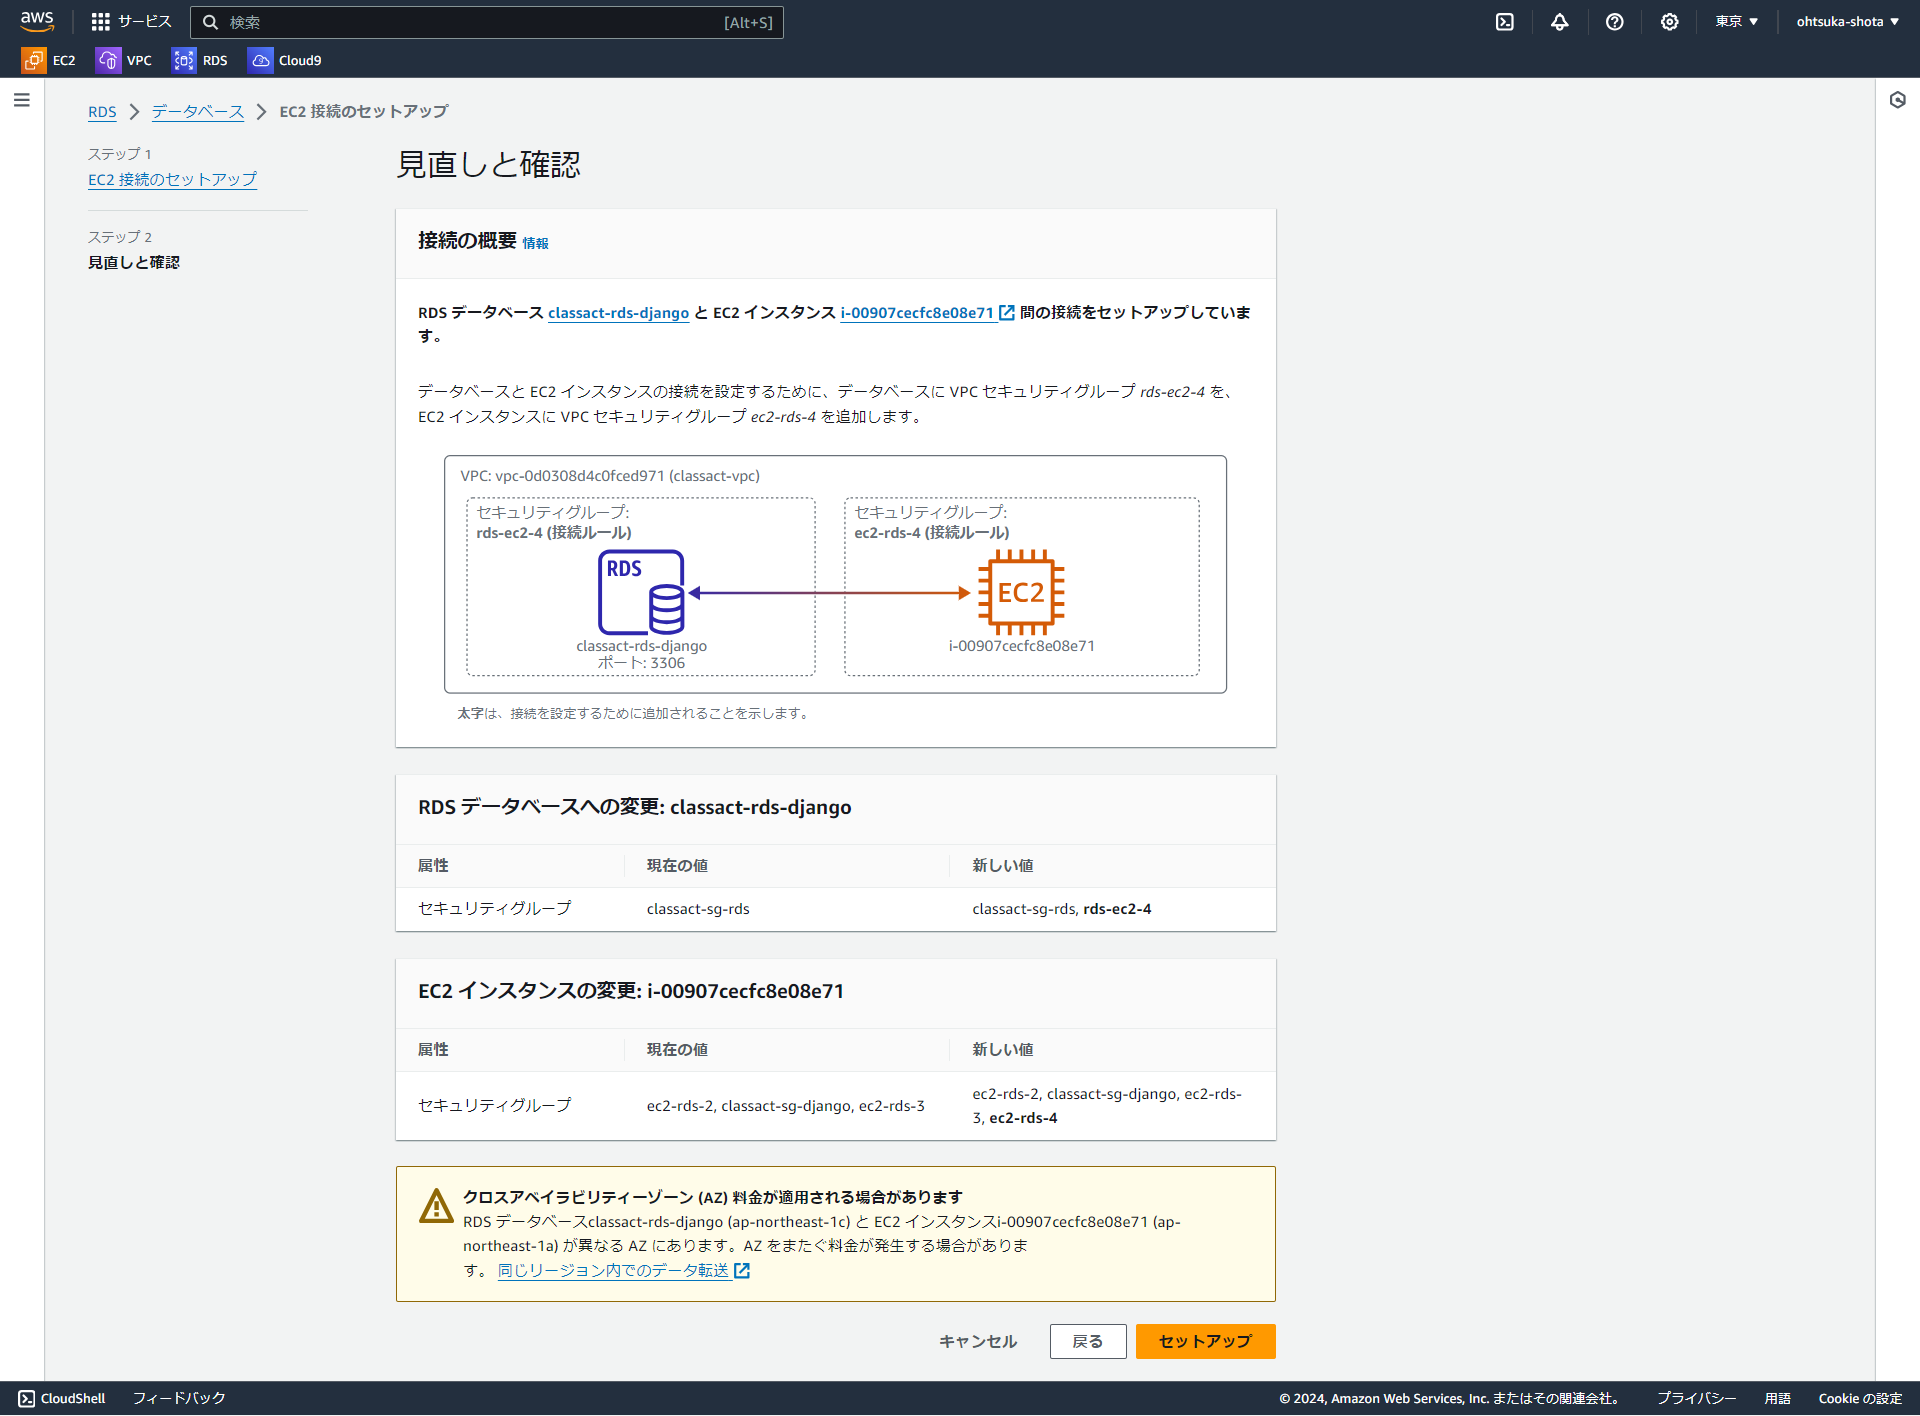Open the help icon in the top bar
Screen dimensions: 1920x1416
[1614, 21]
